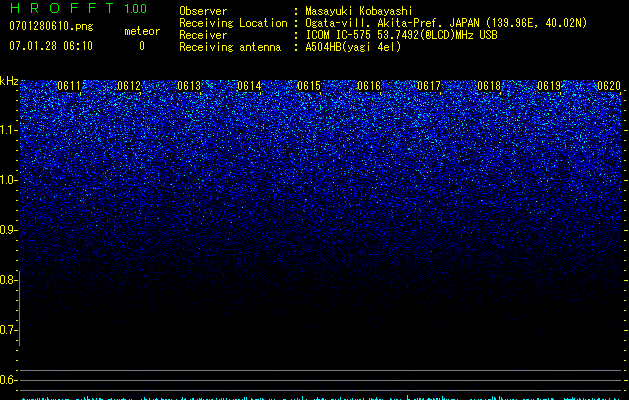Click the 0614 time marker

tap(249, 86)
